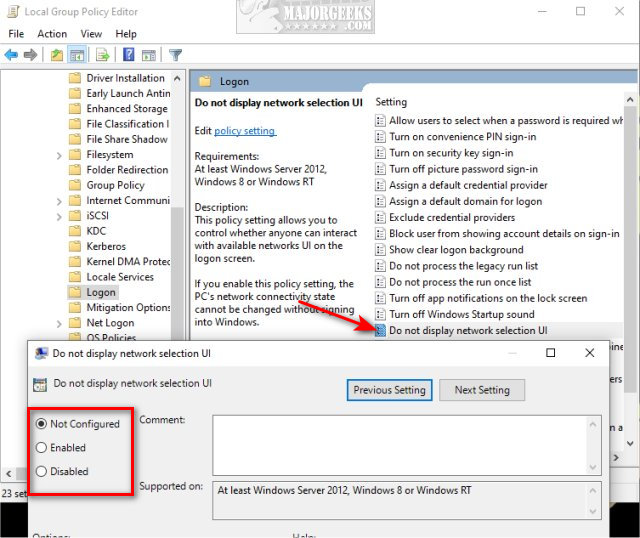Click the Forward arrow toolbar icon
The width and height of the screenshot is (640, 538).
(x=31, y=54)
